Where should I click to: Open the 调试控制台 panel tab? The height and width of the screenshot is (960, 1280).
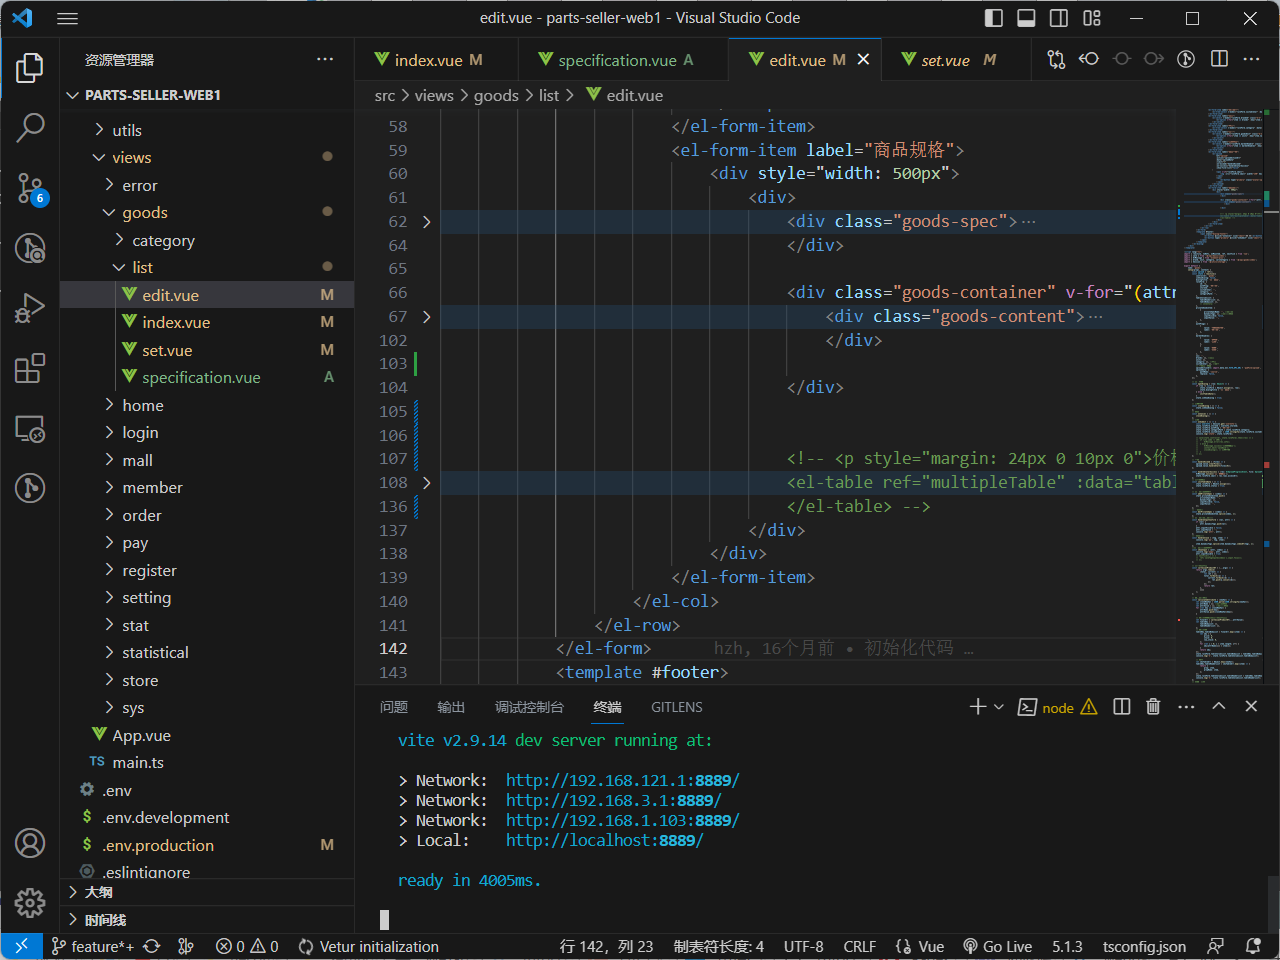529,707
